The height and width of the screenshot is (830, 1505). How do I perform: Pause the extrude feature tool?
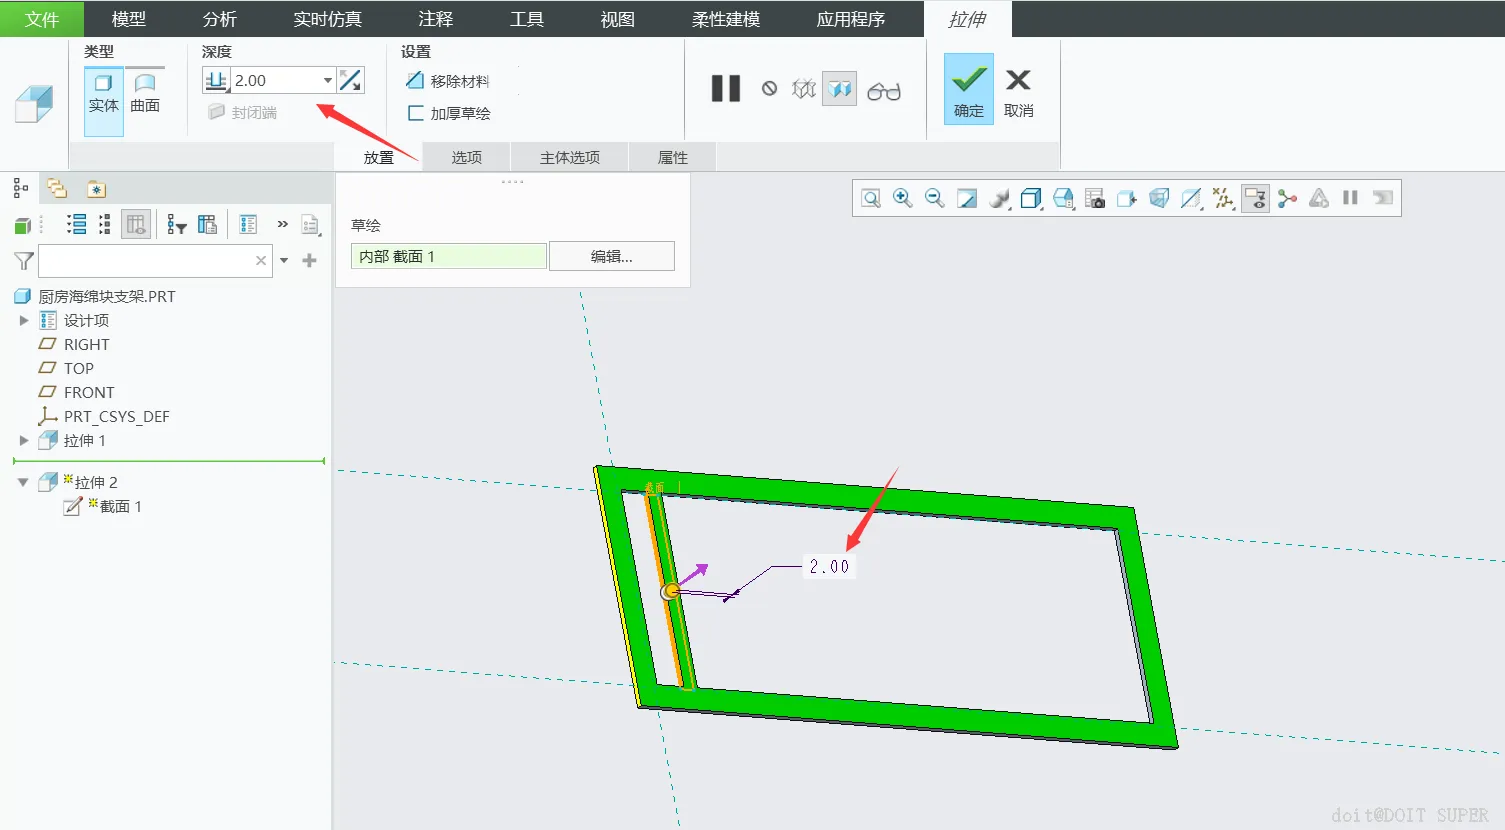[x=726, y=89]
